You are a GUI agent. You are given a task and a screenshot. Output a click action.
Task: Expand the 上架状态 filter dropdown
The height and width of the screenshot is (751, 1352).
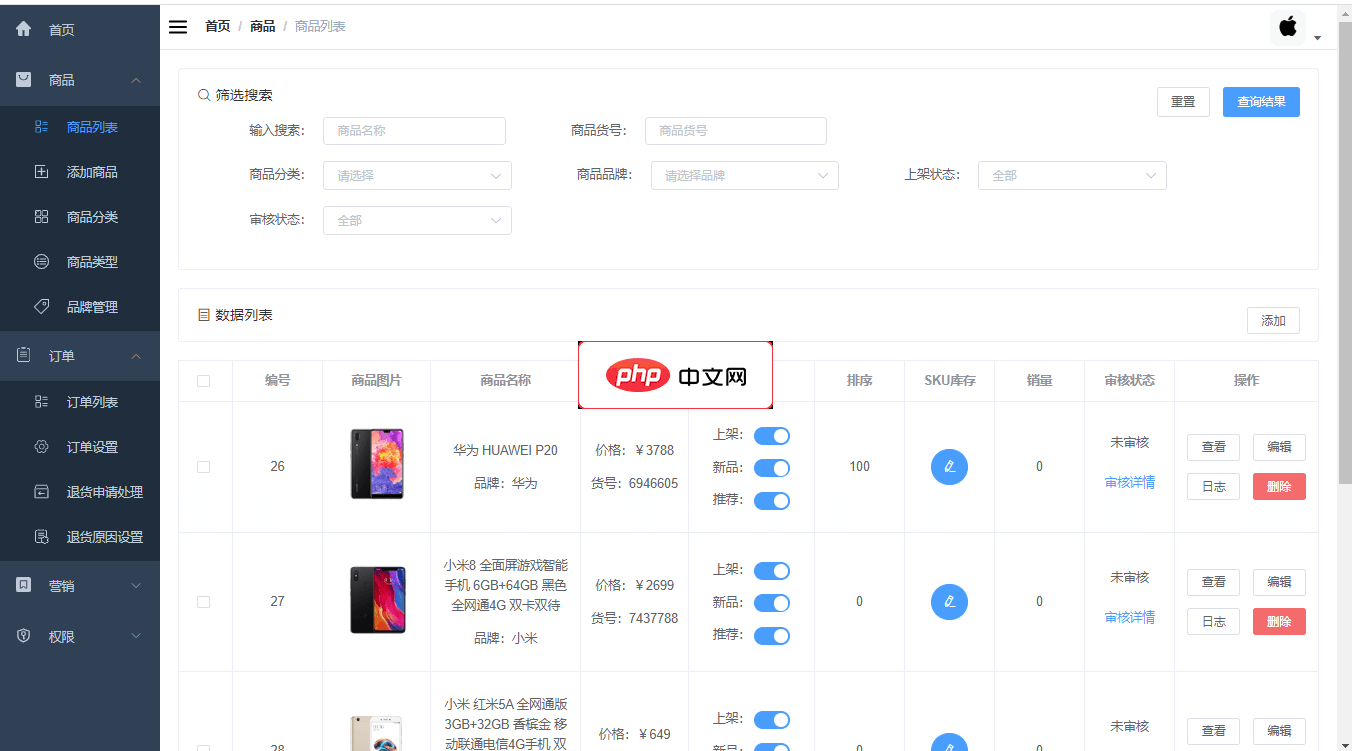1071,175
